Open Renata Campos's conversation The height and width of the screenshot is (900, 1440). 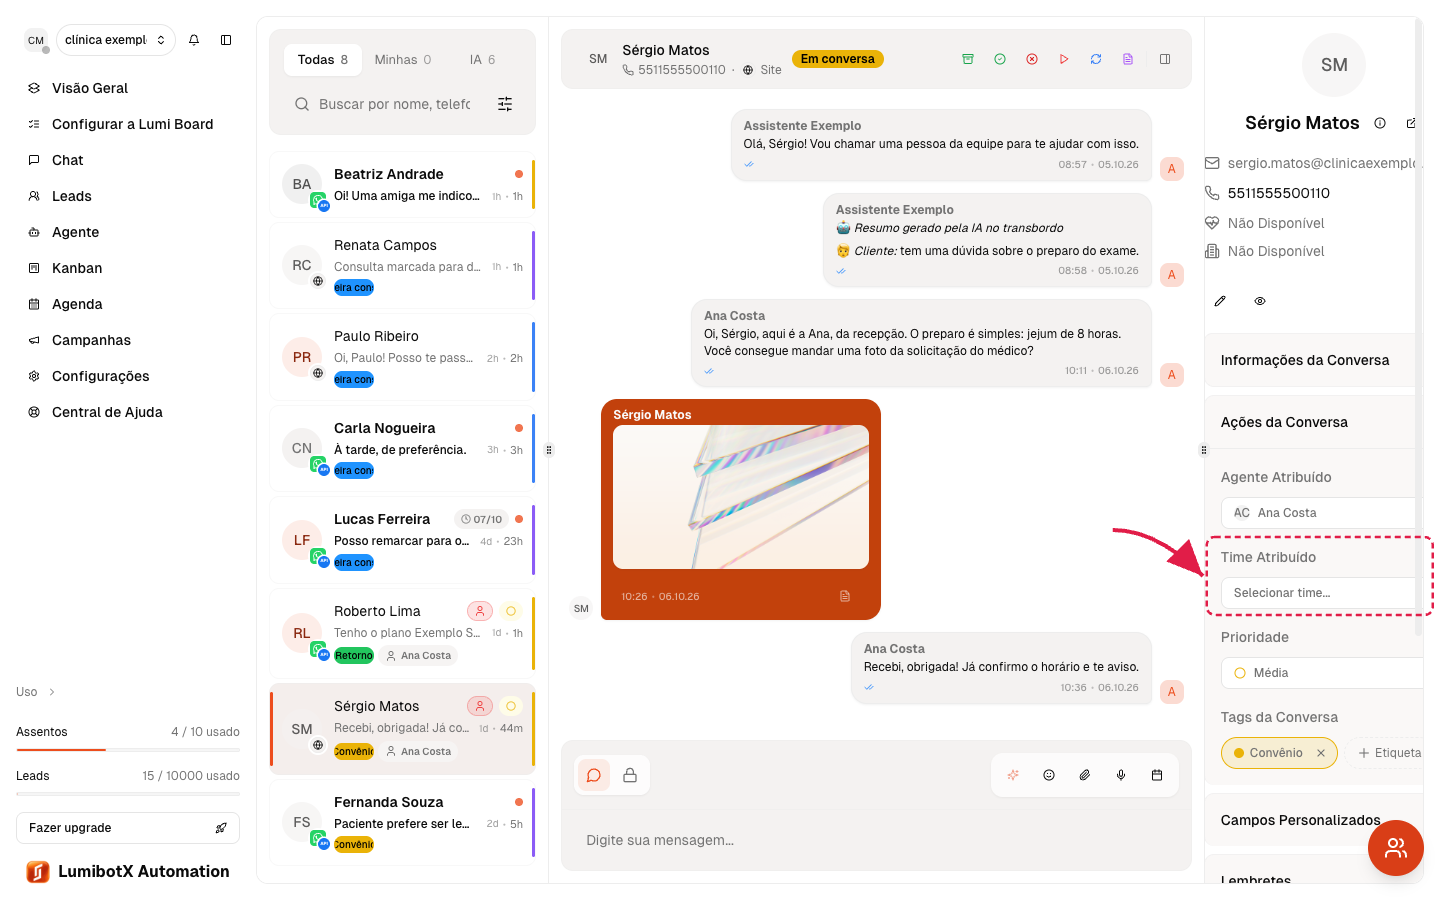click(x=402, y=265)
